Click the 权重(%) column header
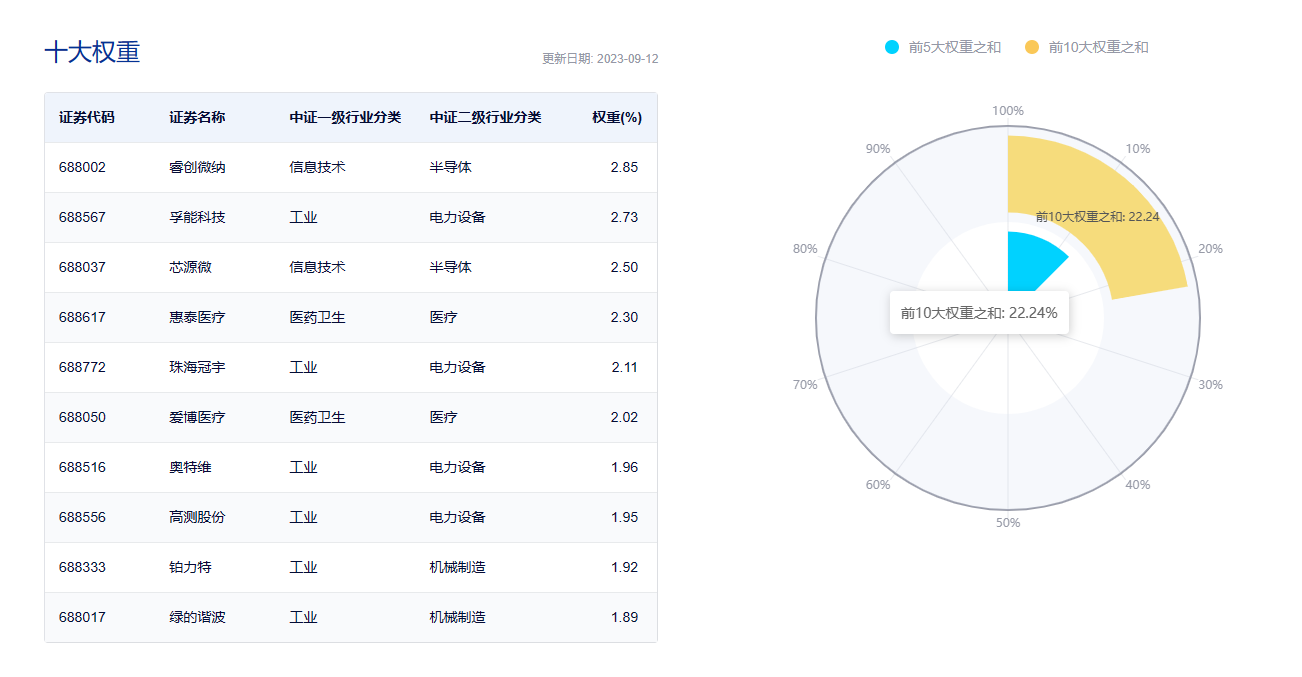 pyautogui.click(x=616, y=117)
